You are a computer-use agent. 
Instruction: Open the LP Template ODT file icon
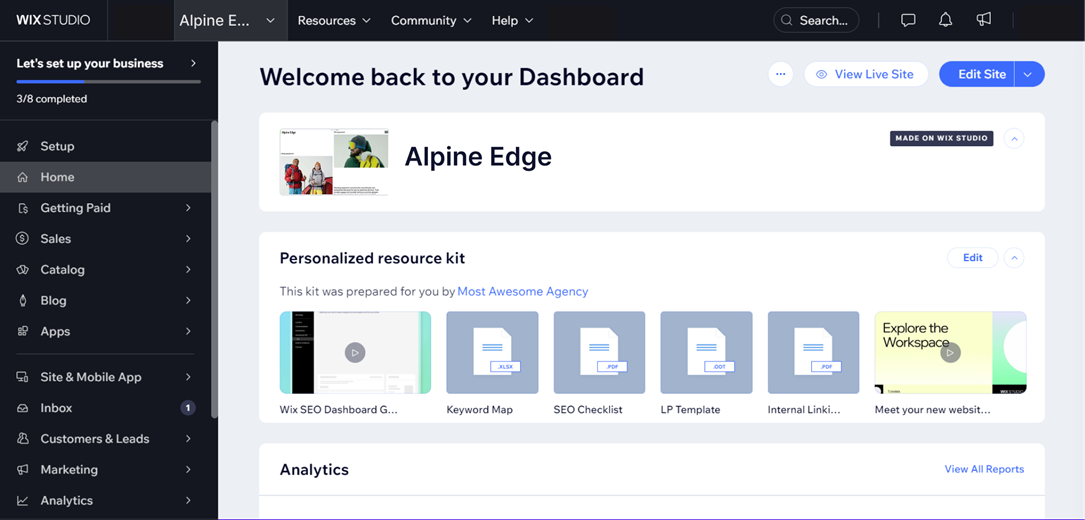[706, 352]
